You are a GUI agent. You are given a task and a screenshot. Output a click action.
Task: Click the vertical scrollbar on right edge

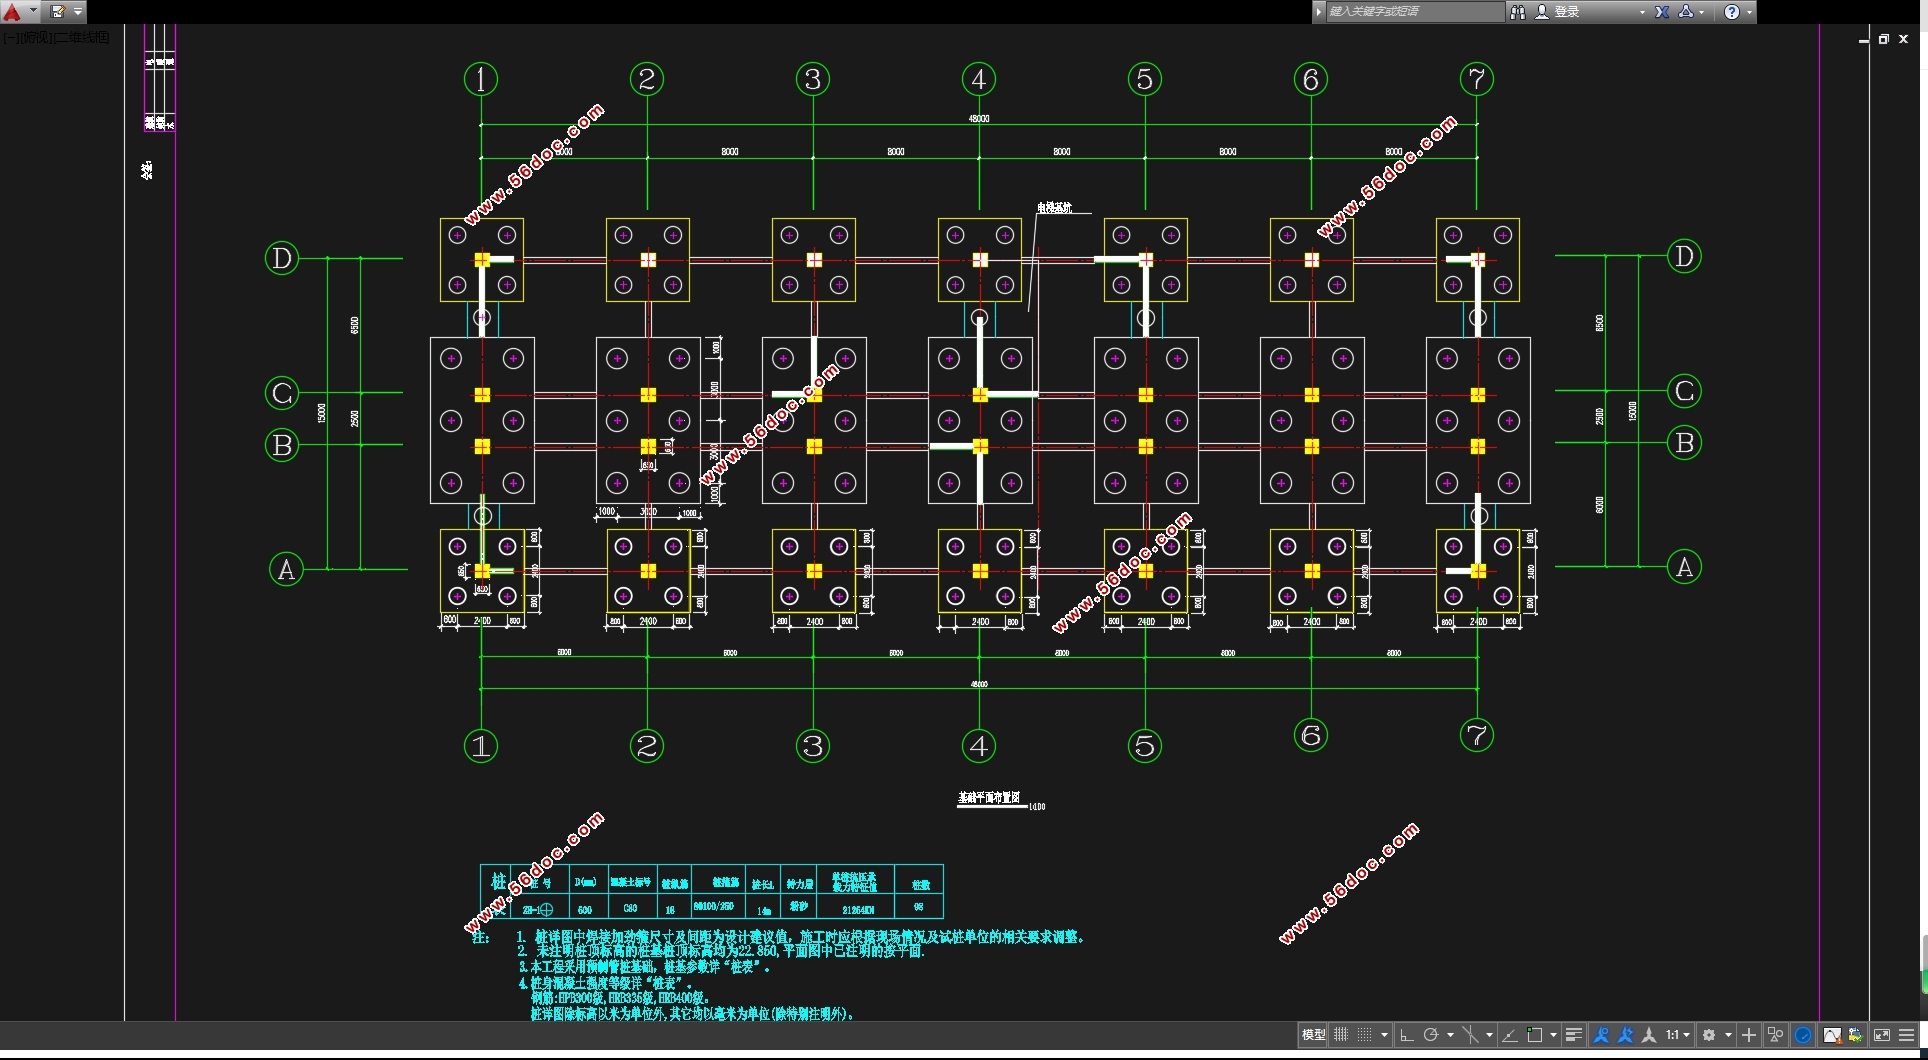[1924, 966]
